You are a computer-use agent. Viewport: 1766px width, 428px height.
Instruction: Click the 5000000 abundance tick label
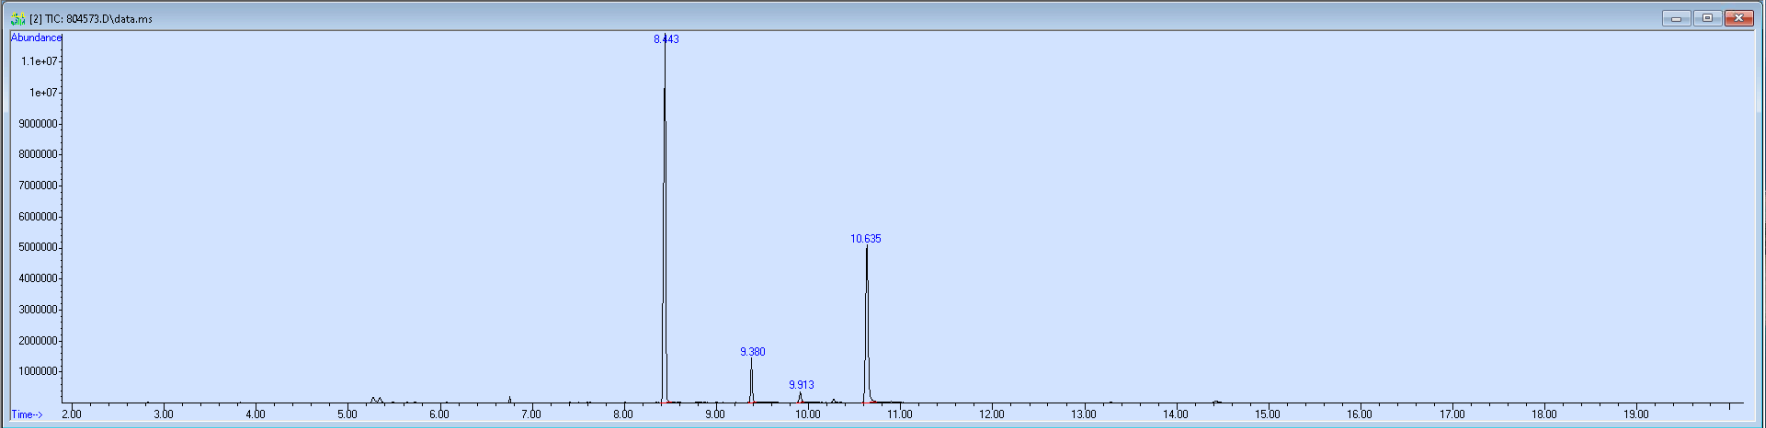[x=38, y=247]
